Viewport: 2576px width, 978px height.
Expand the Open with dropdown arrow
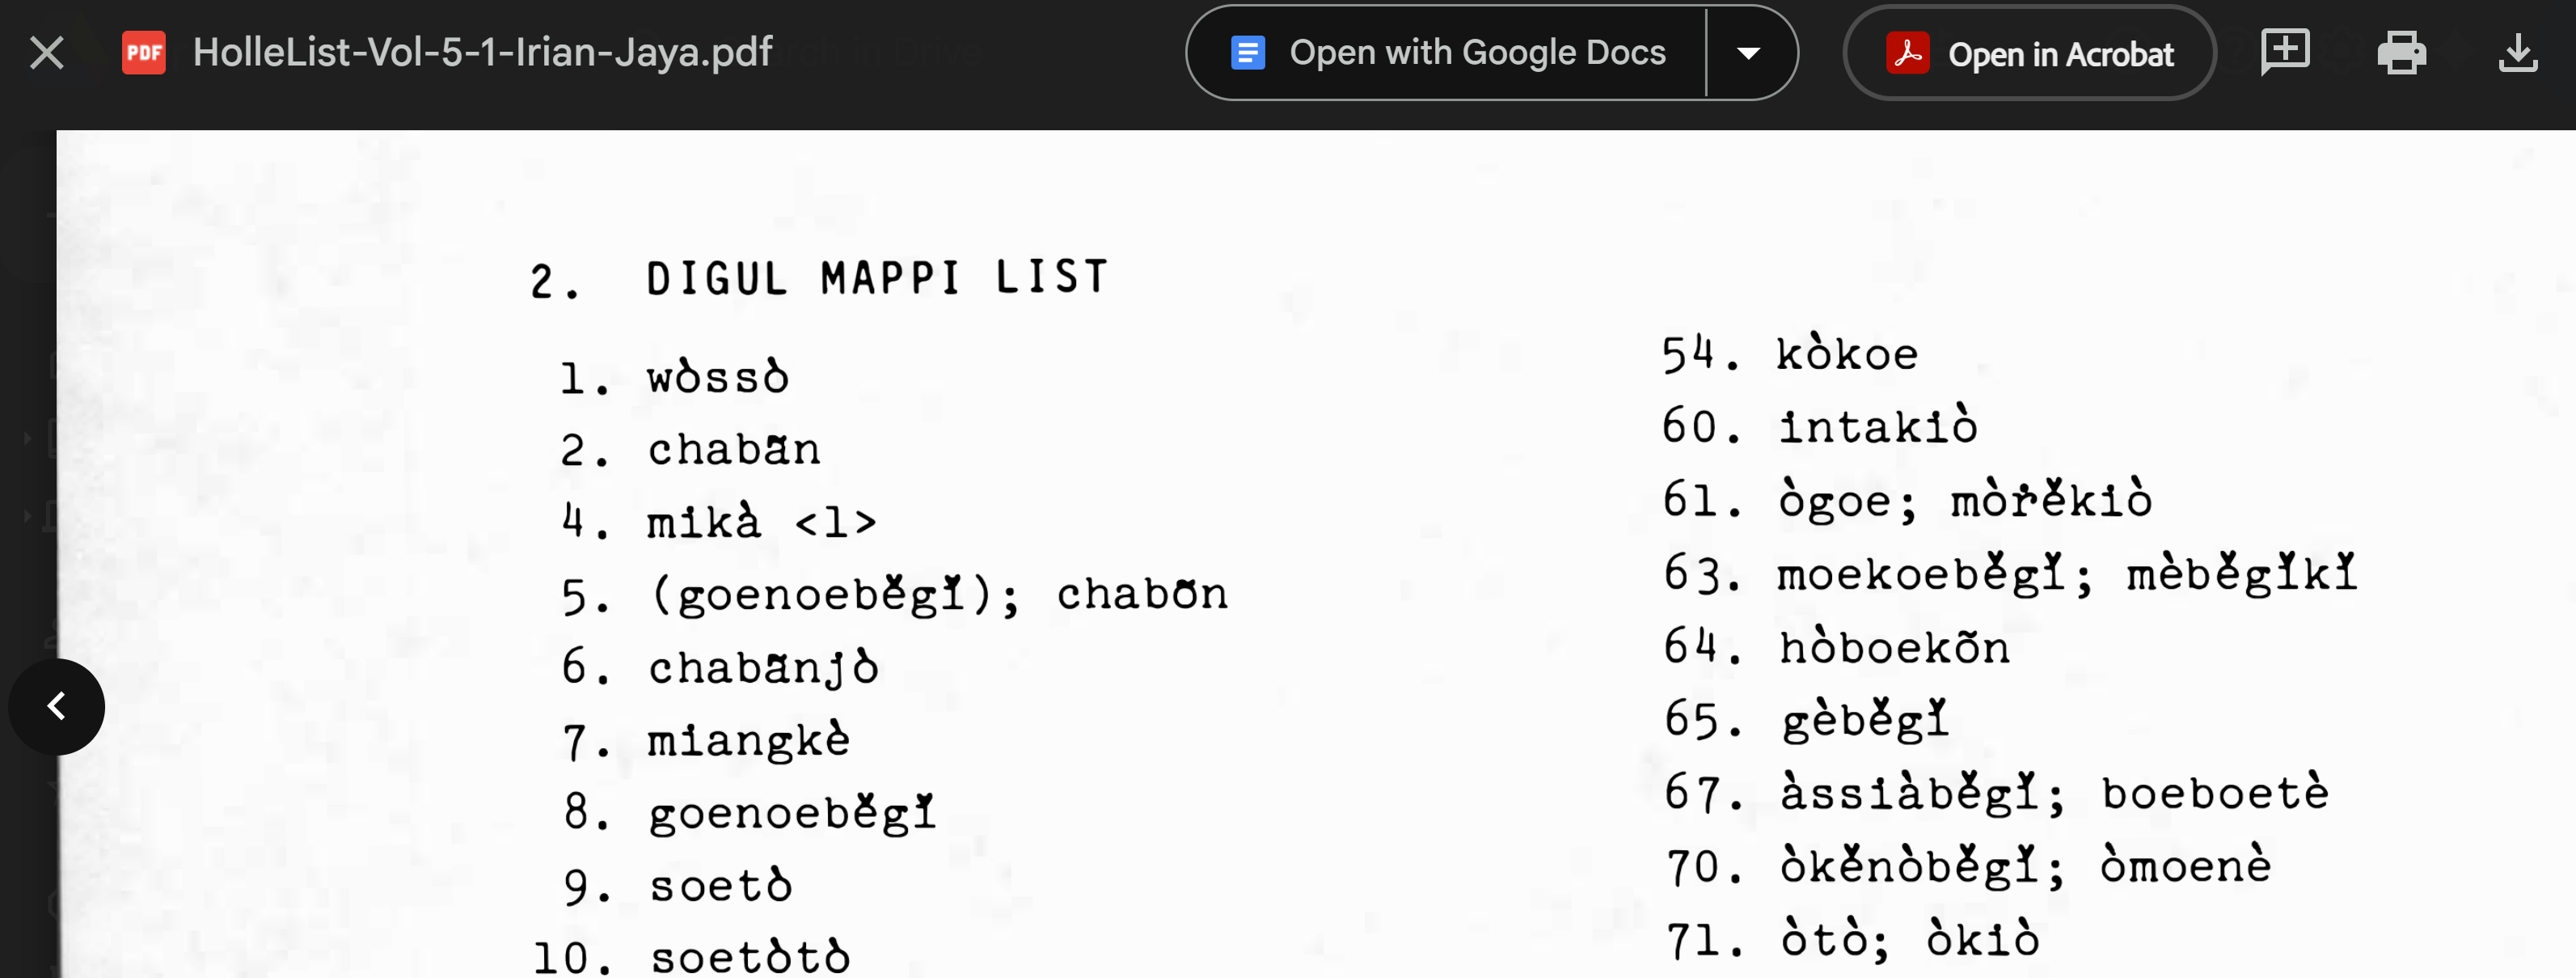1748,53
